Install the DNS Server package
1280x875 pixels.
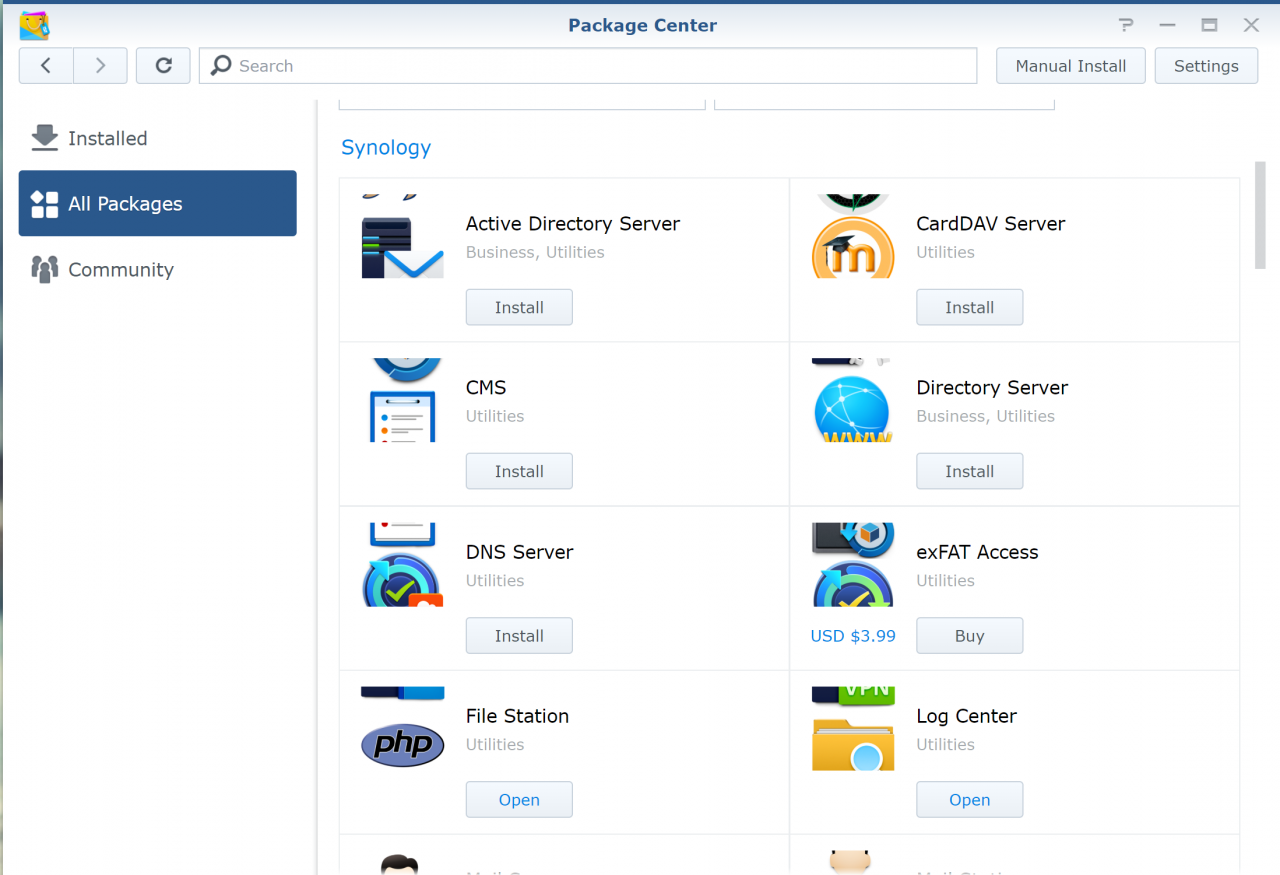point(518,635)
